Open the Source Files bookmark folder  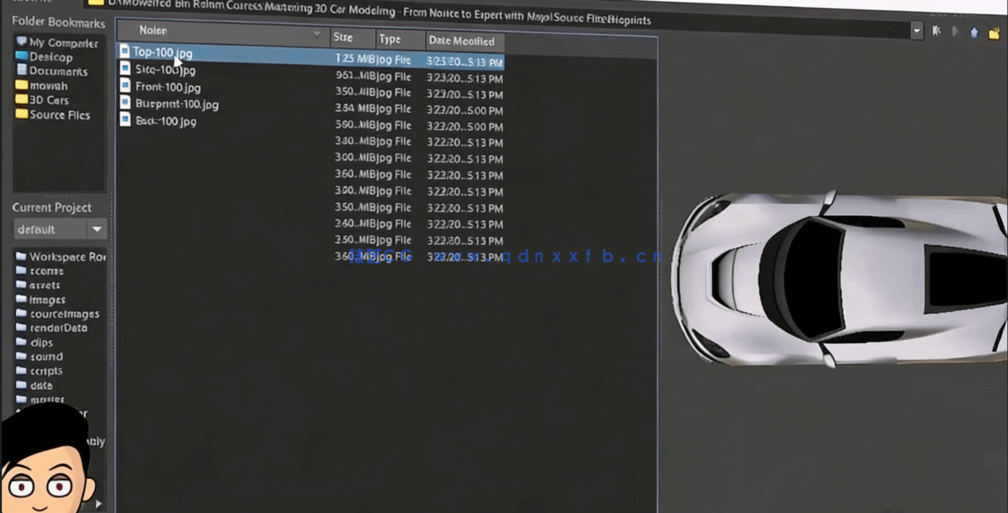point(59,115)
